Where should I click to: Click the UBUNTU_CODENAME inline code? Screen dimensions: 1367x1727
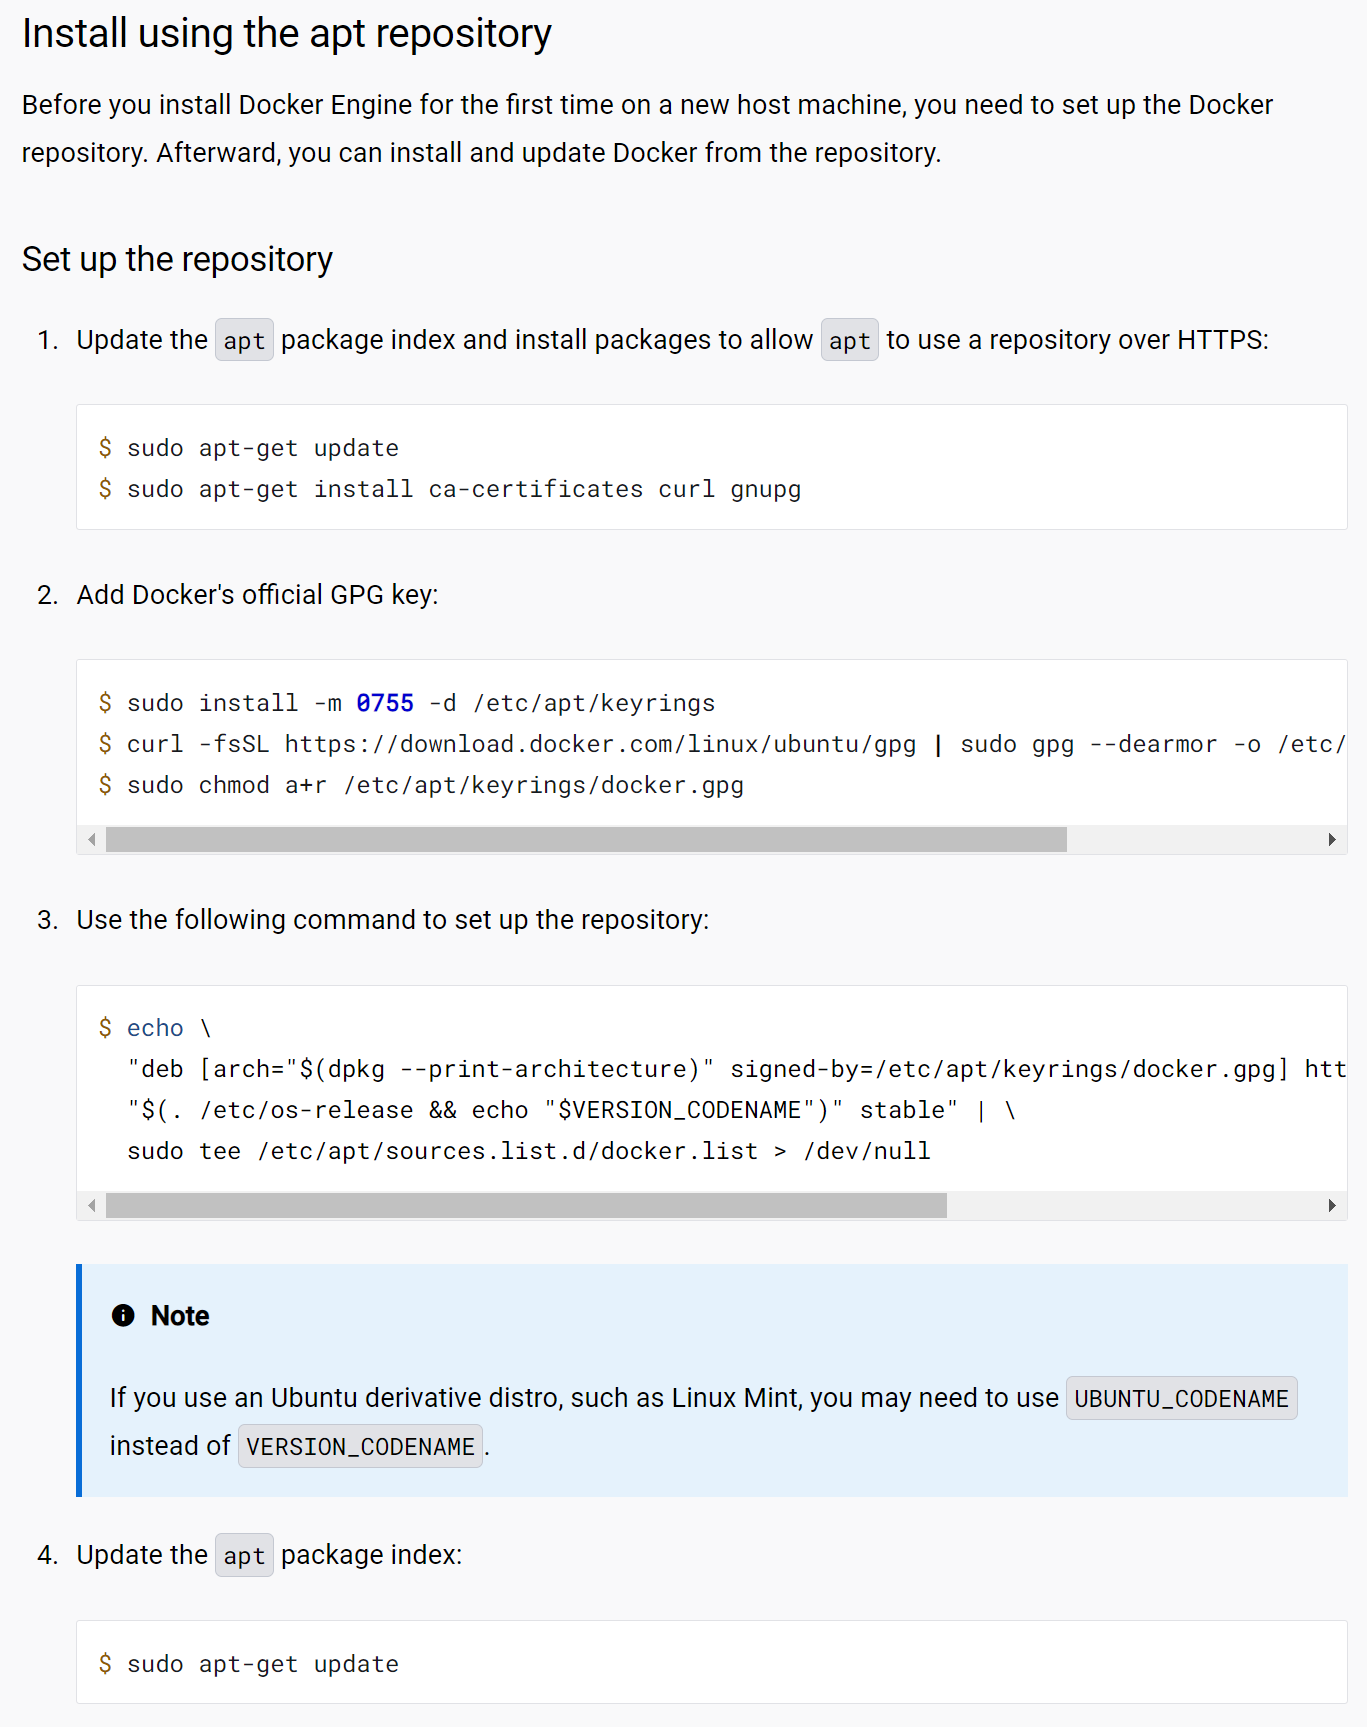pyautogui.click(x=1181, y=1398)
